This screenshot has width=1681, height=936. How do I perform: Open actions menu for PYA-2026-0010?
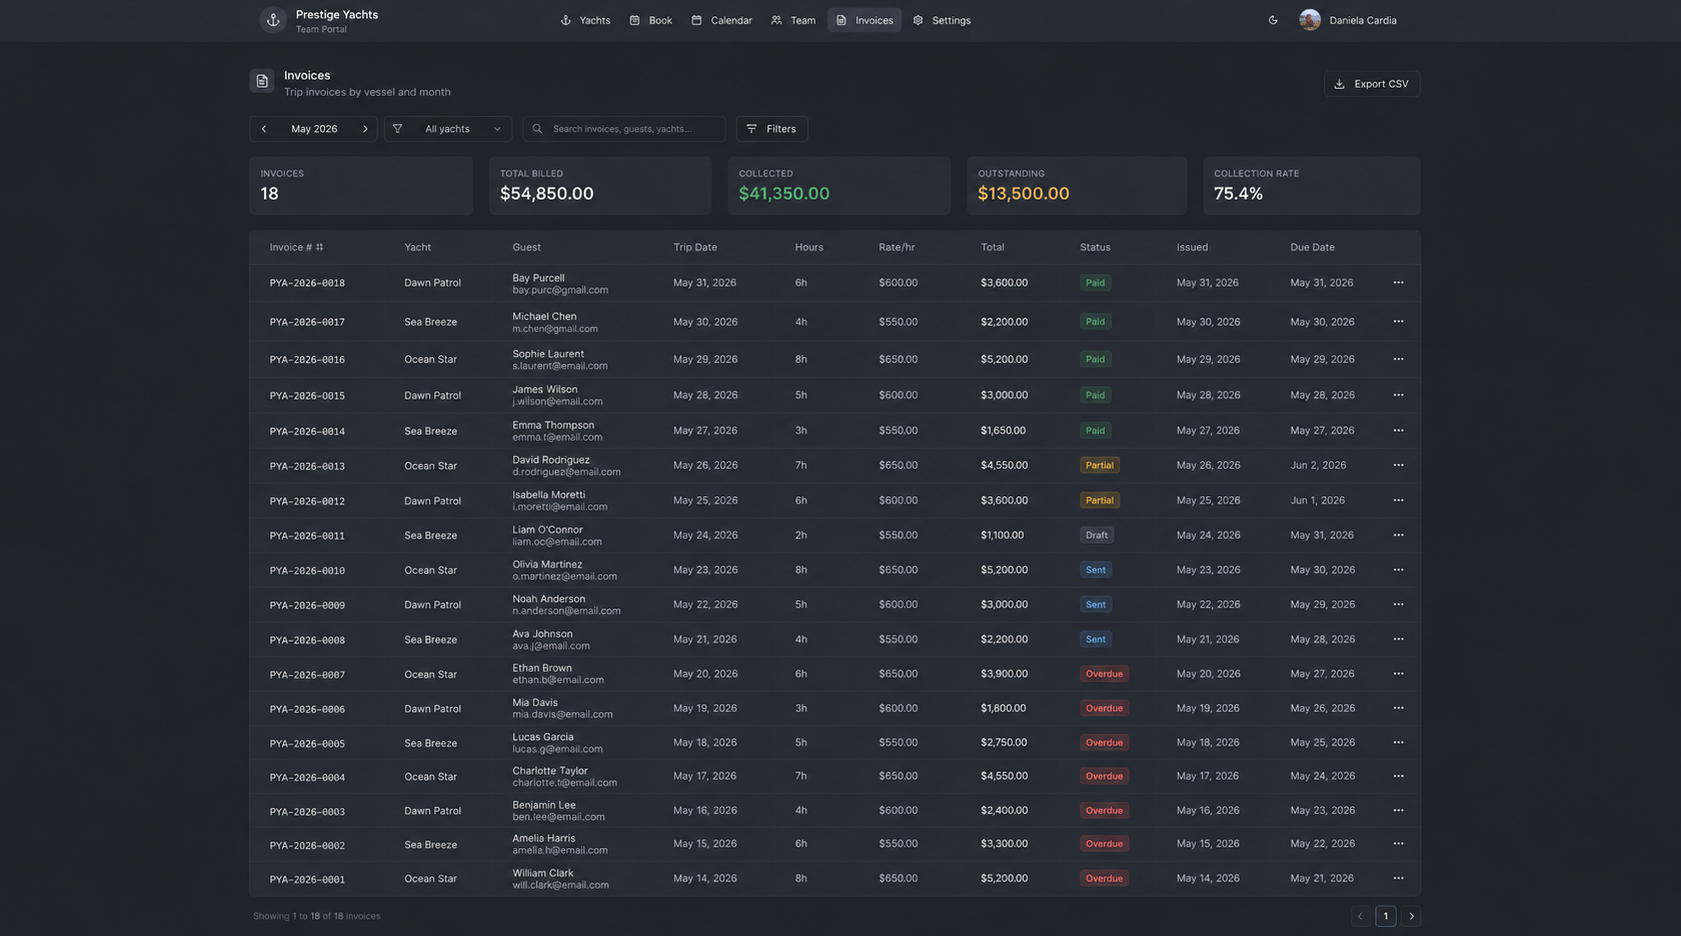click(x=1398, y=570)
